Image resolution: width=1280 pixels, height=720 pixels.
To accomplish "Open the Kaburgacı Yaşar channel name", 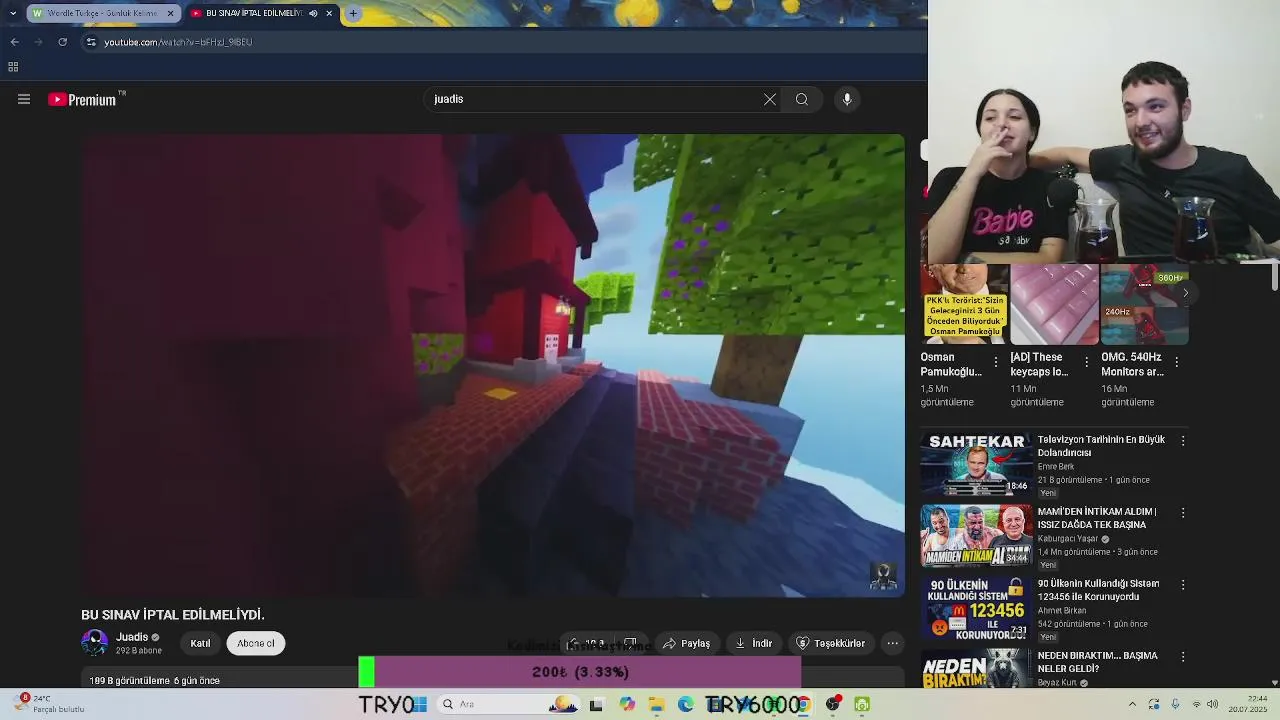I will (1068, 538).
